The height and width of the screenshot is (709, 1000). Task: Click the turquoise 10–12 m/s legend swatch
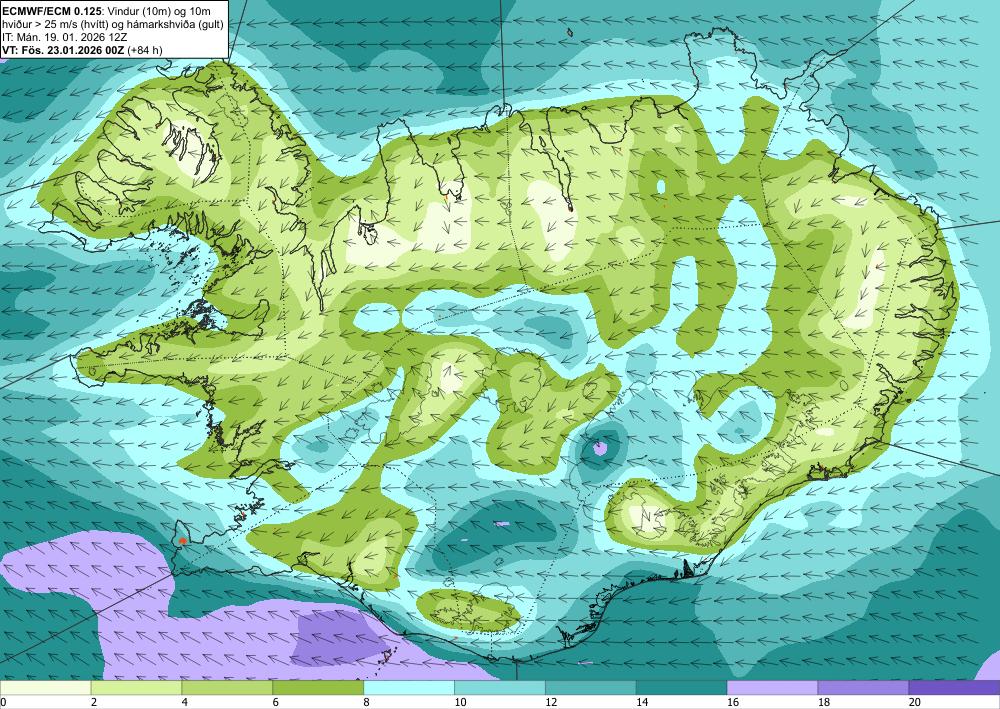[x=499, y=688]
